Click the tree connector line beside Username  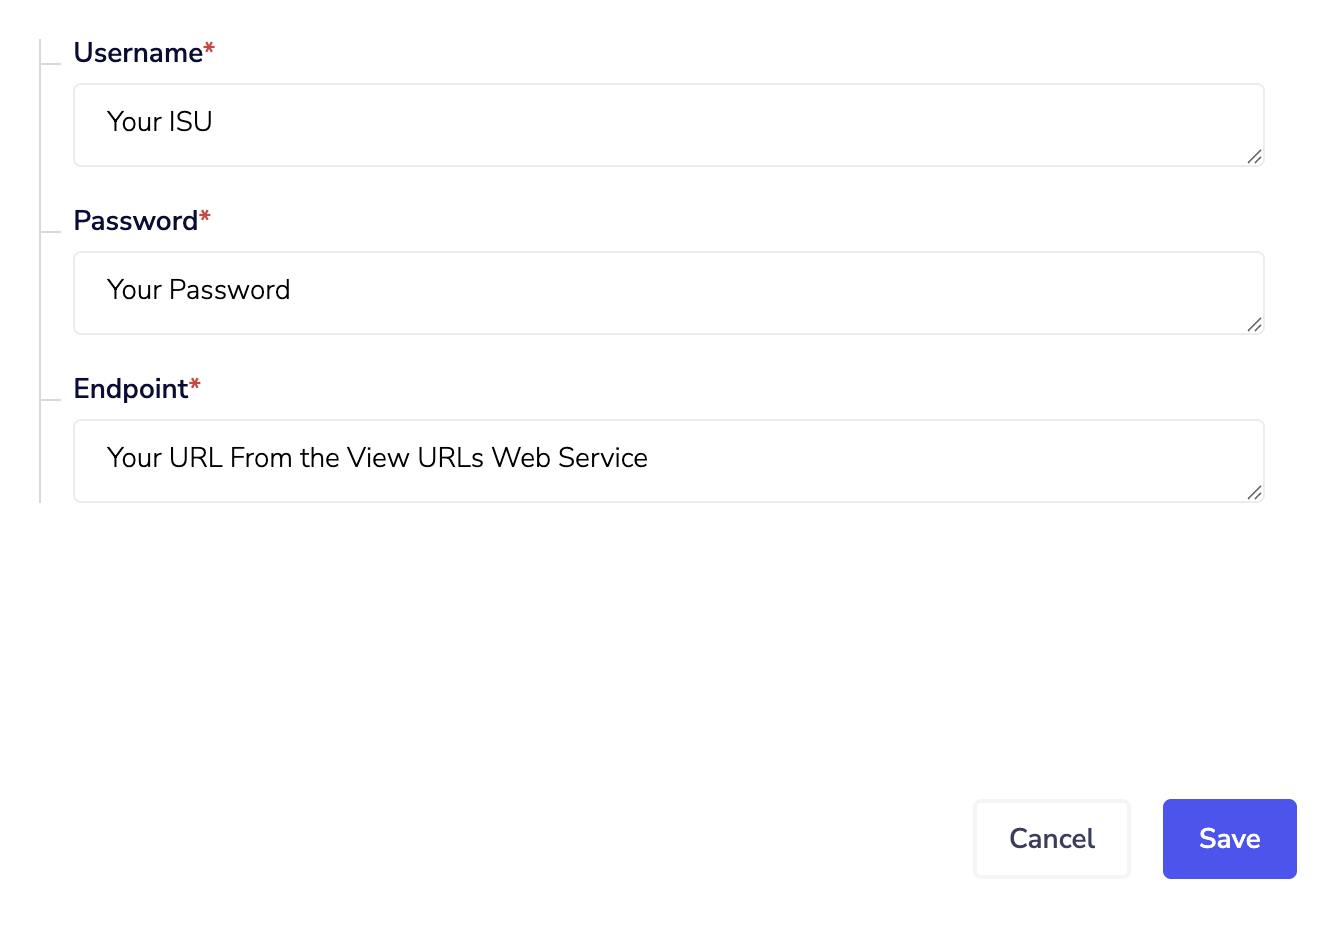tap(50, 63)
